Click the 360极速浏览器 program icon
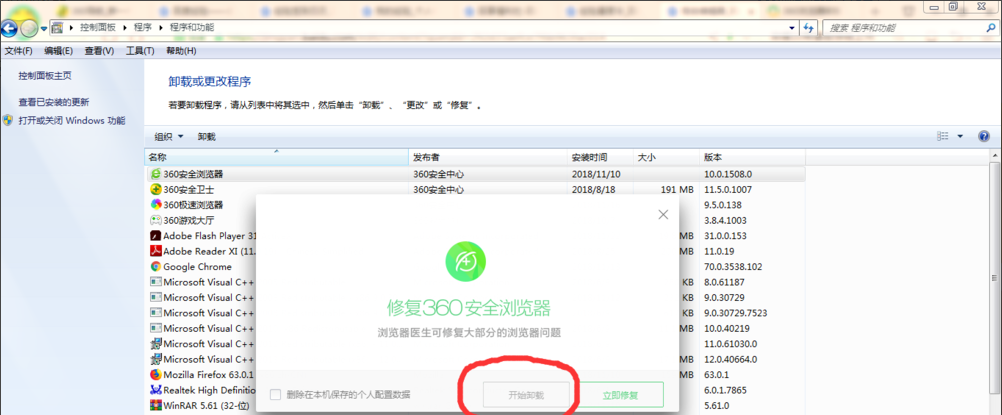This screenshot has width=1002, height=415. [x=155, y=205]
